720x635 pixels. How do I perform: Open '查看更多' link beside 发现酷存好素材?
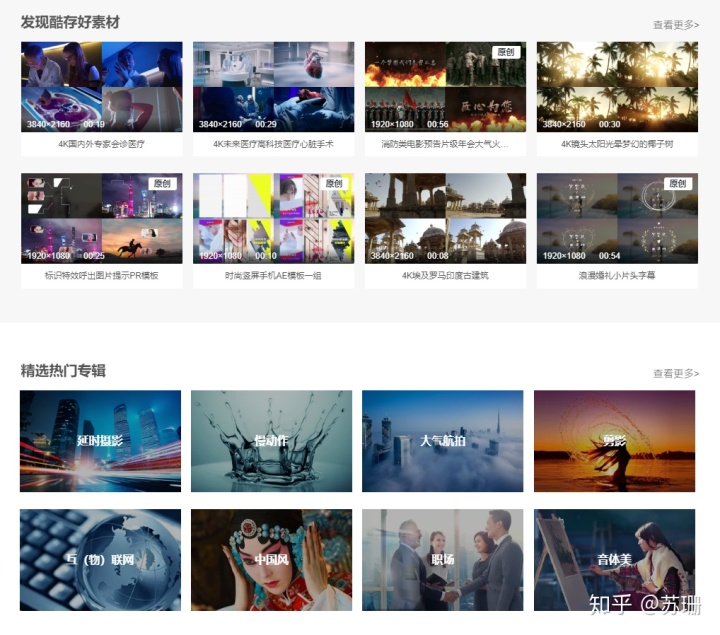(x=675, y=25)
